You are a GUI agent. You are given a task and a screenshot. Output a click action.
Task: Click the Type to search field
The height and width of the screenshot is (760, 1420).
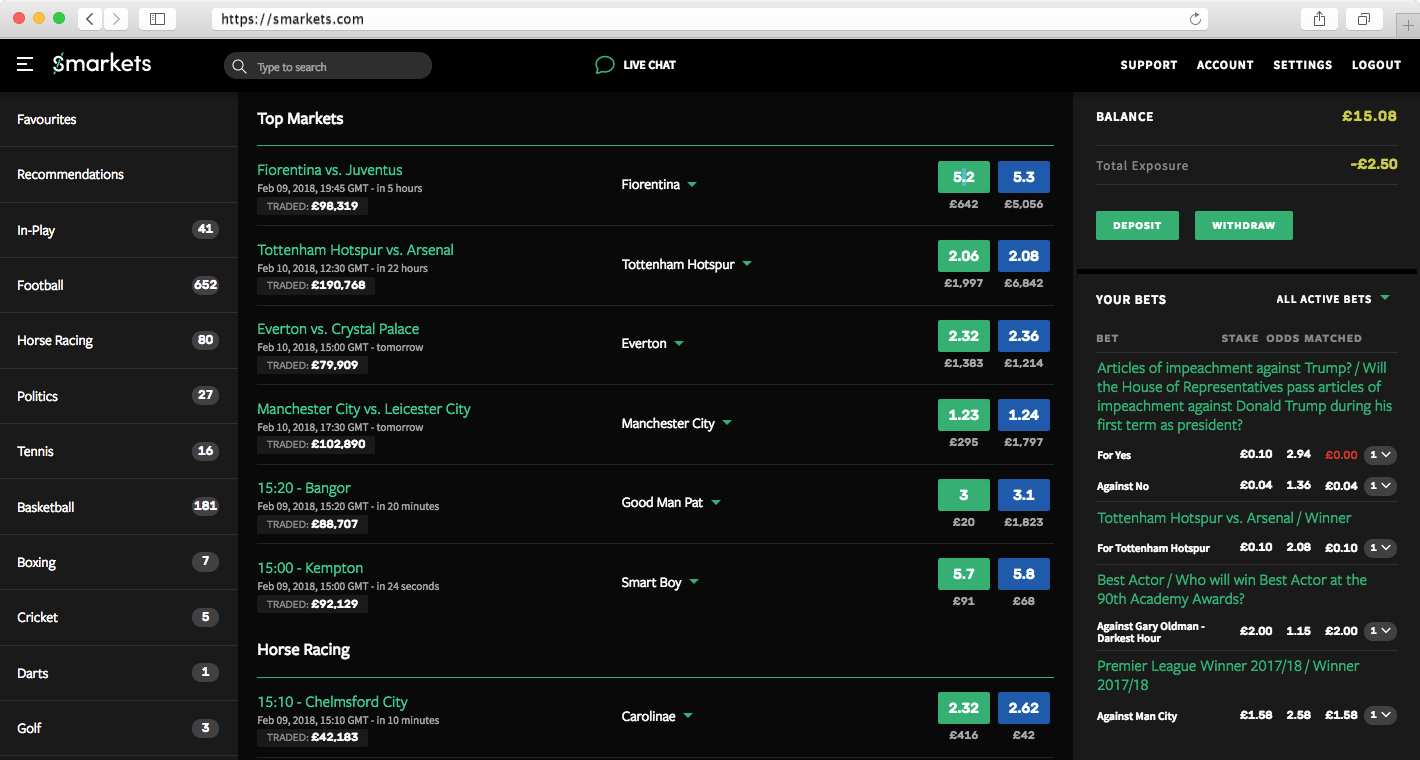(328, 66)
